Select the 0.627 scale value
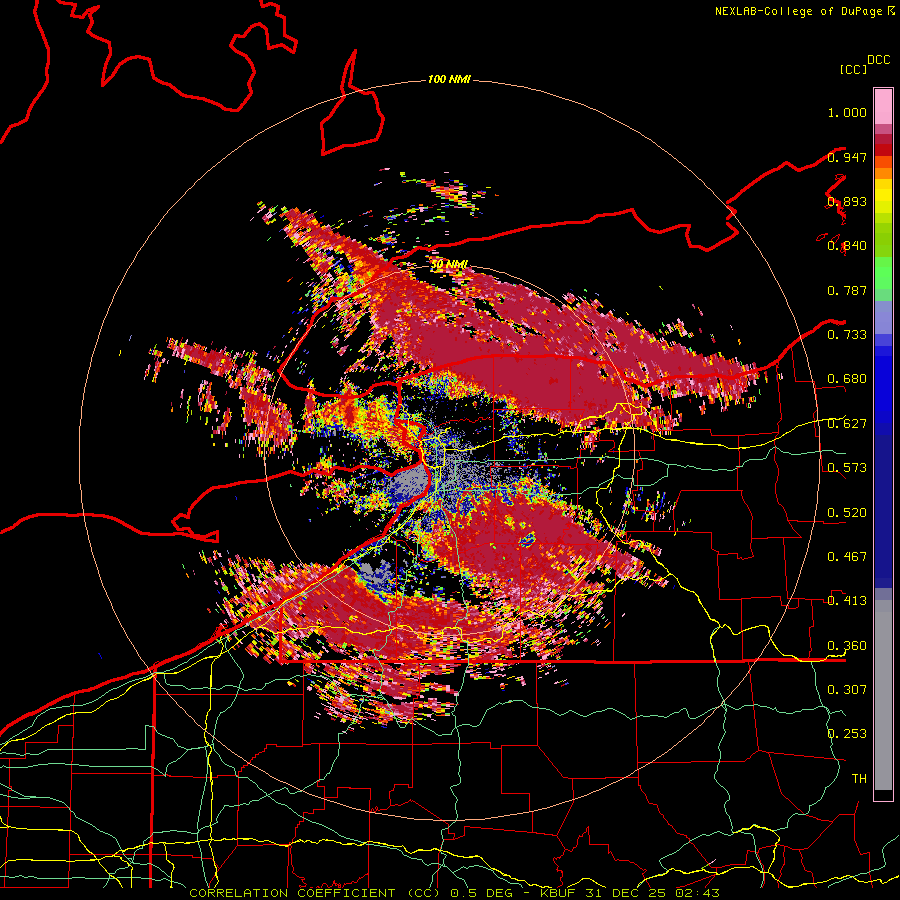 click(x=847, y=424)
